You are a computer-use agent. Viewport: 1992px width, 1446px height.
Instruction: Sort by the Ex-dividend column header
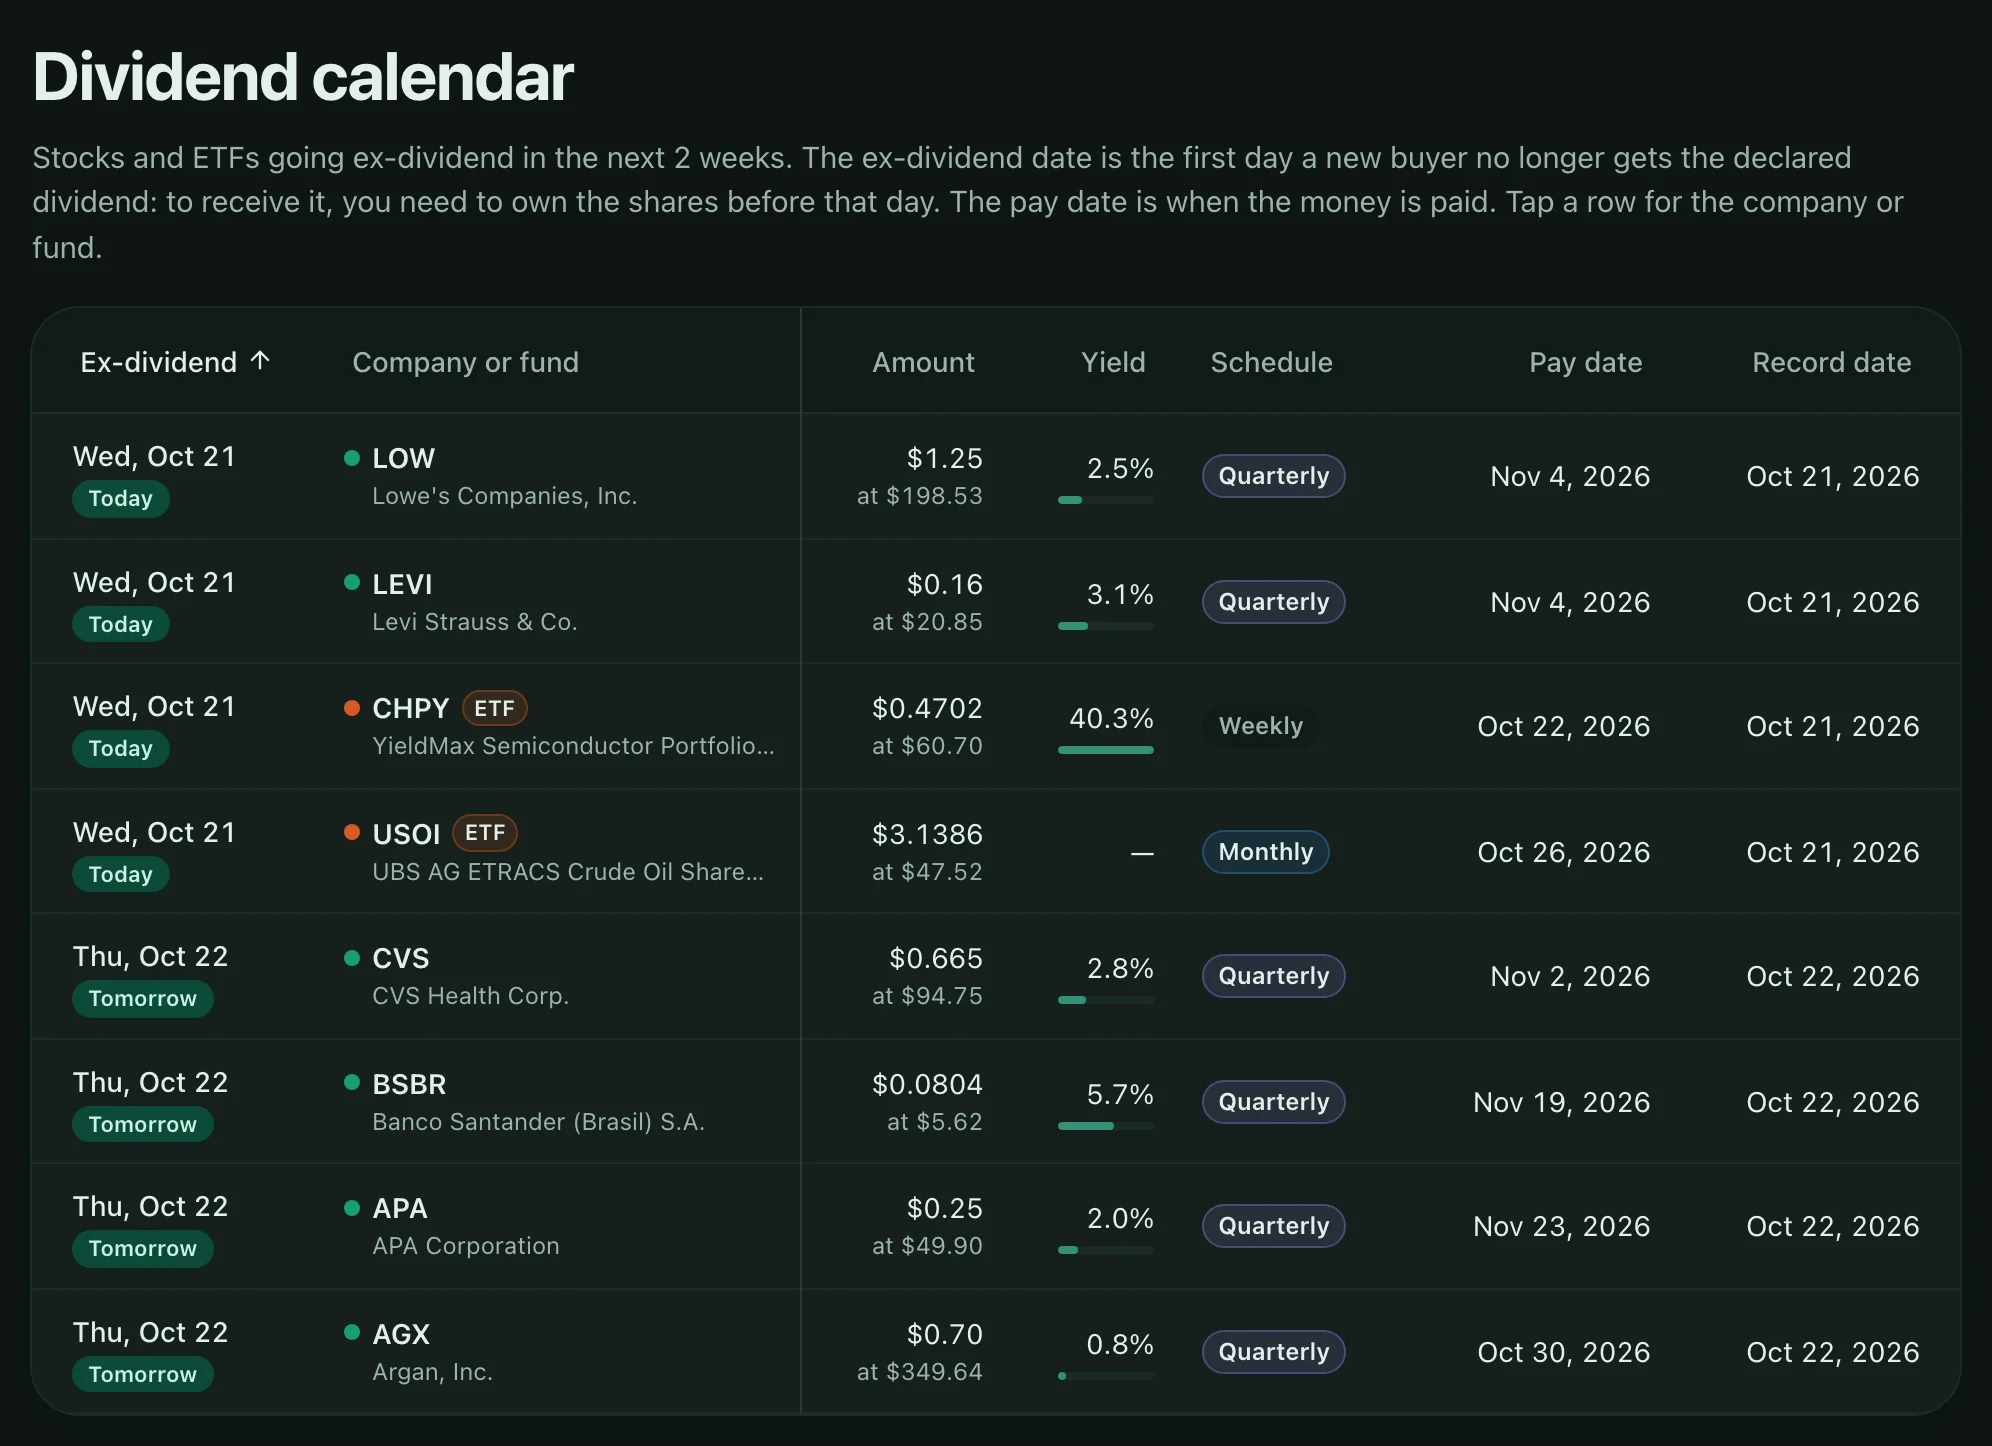(175, 362)
